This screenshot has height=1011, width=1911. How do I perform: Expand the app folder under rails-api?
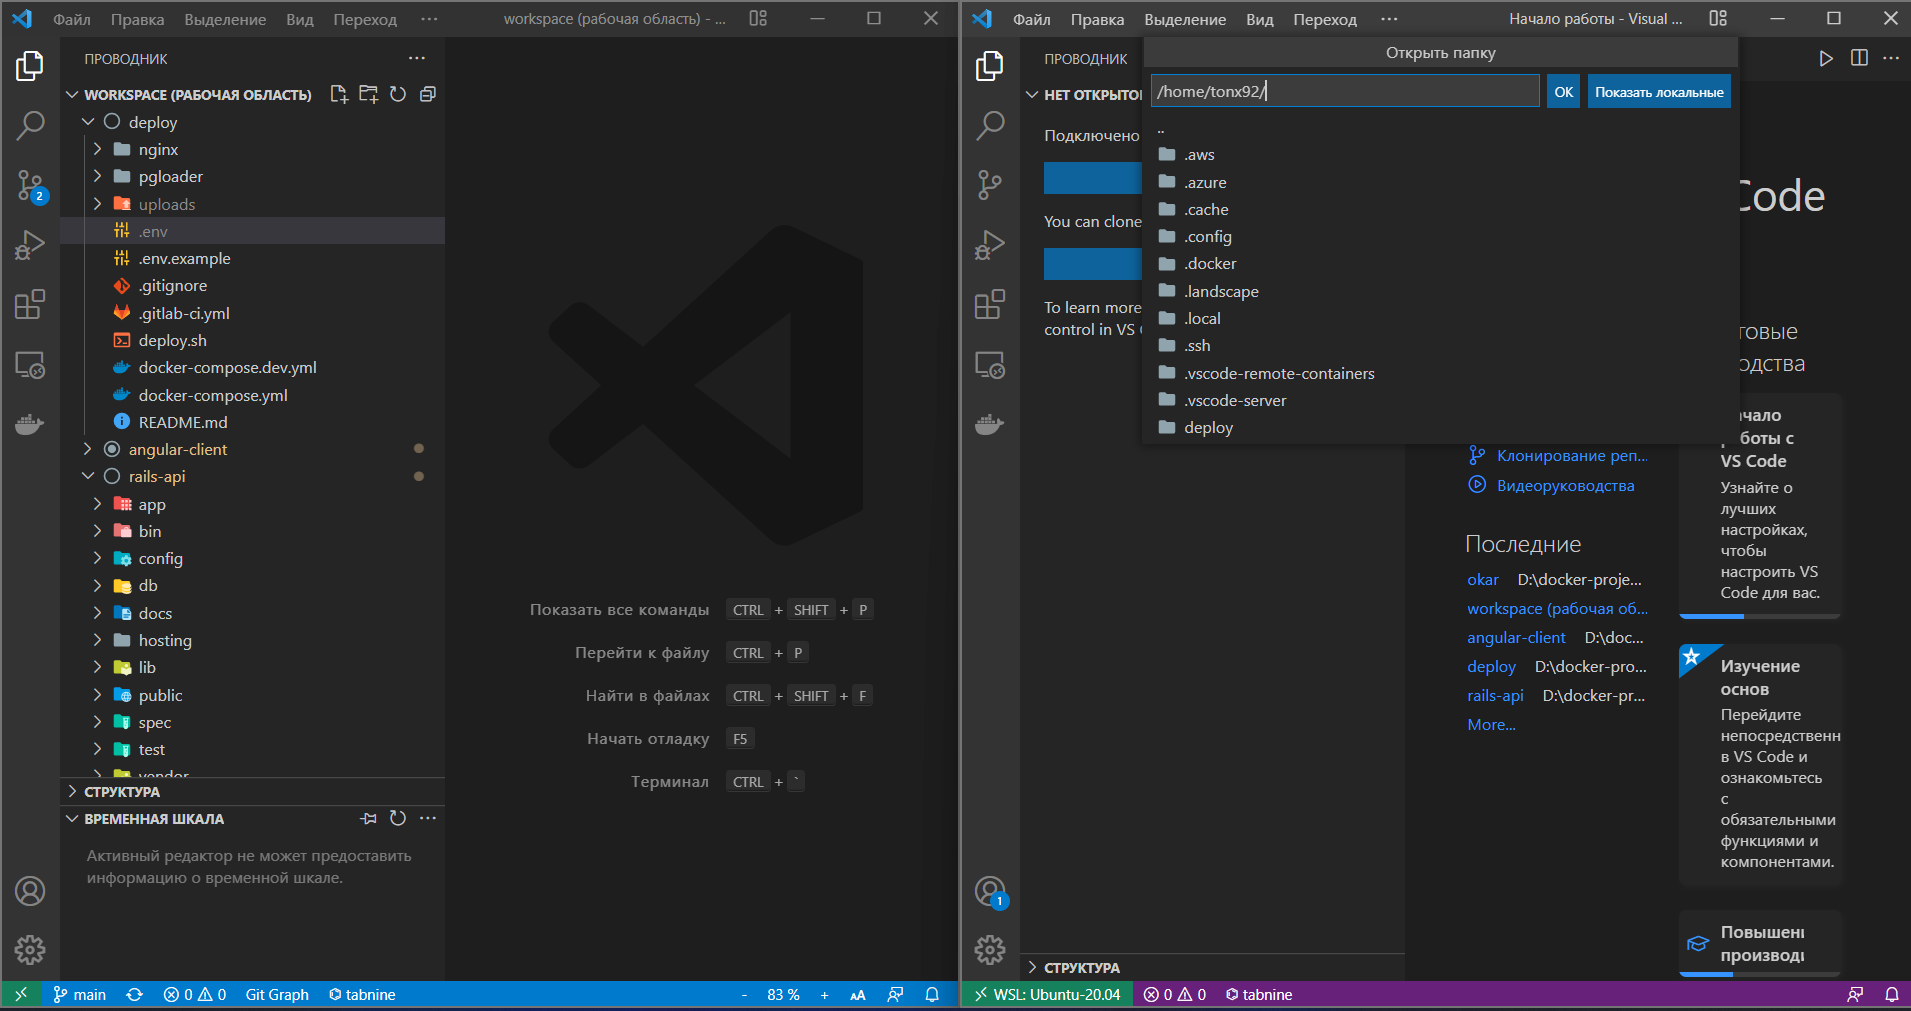pos(97,504)
